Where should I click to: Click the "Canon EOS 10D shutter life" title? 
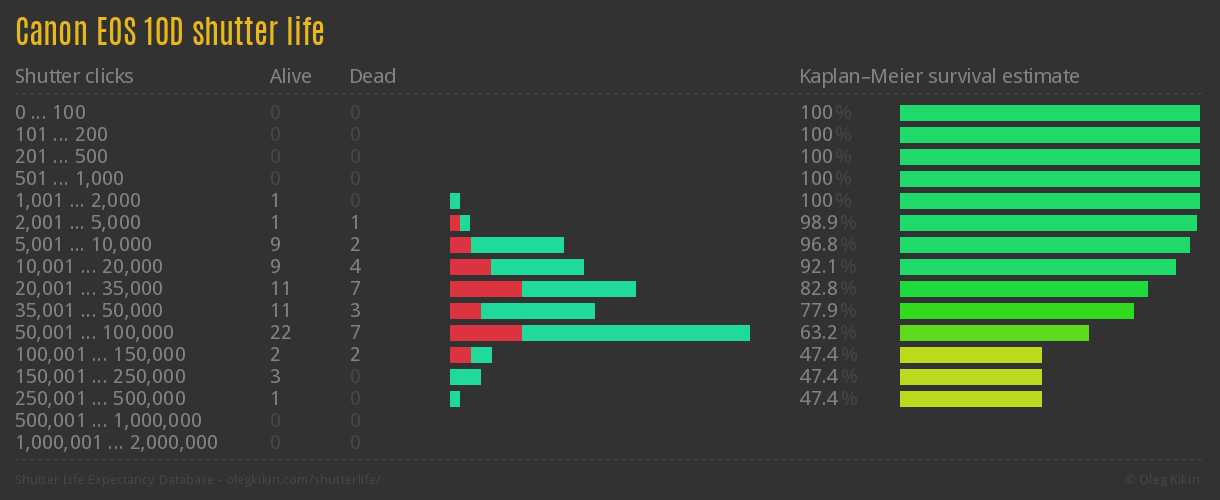coord(170,32)
